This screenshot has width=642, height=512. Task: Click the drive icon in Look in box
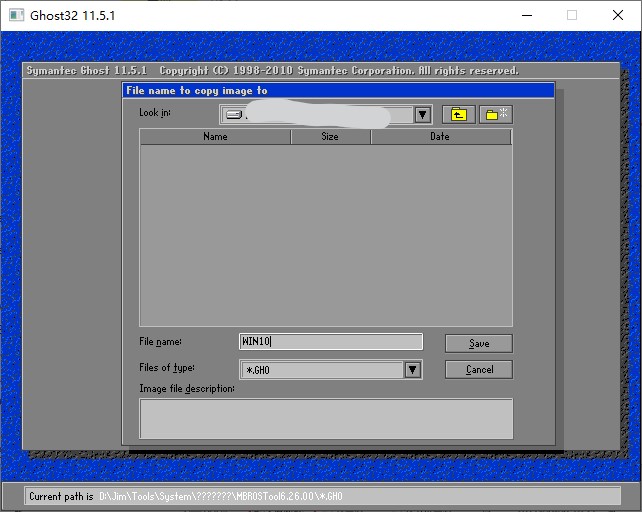pos(234,115)
